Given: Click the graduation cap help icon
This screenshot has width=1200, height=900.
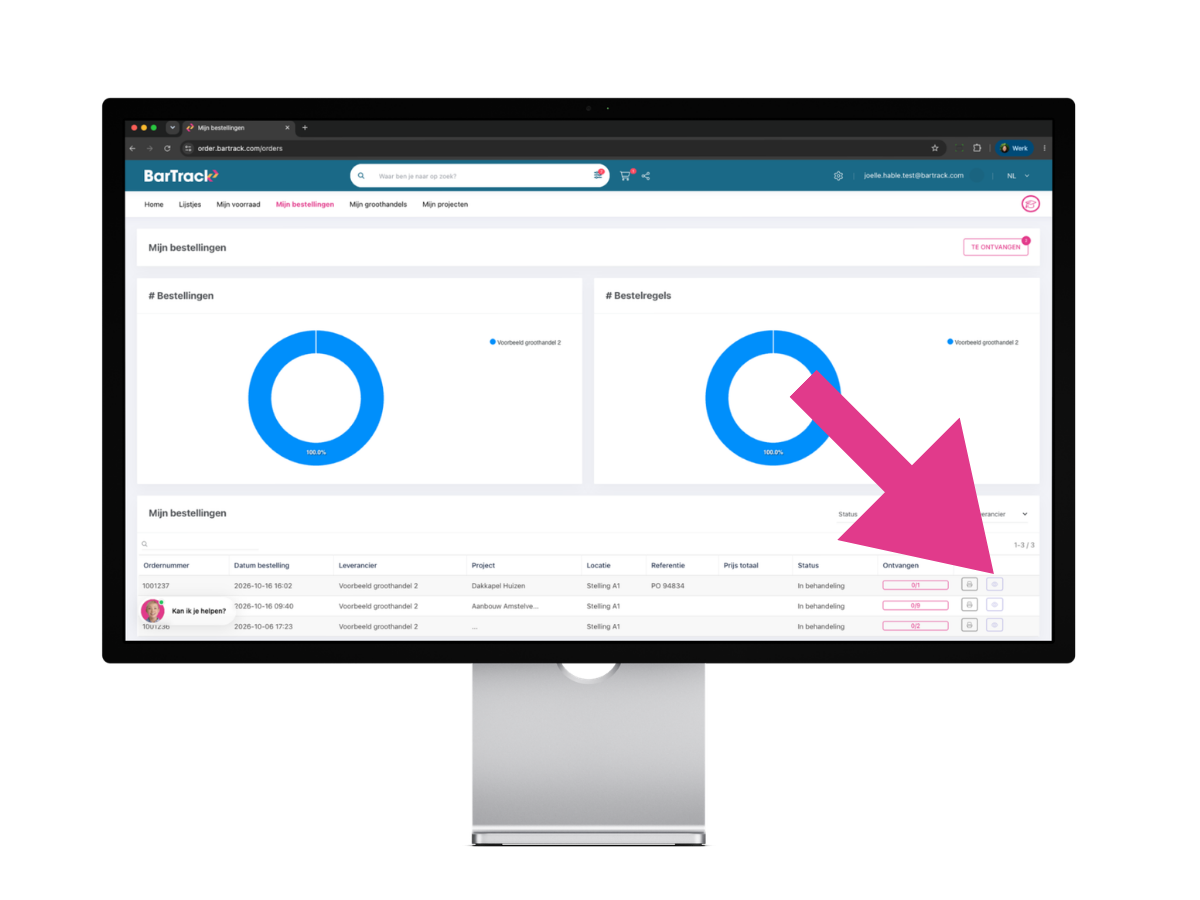Looking at the screenshot, I should [x=1030, y=204].
